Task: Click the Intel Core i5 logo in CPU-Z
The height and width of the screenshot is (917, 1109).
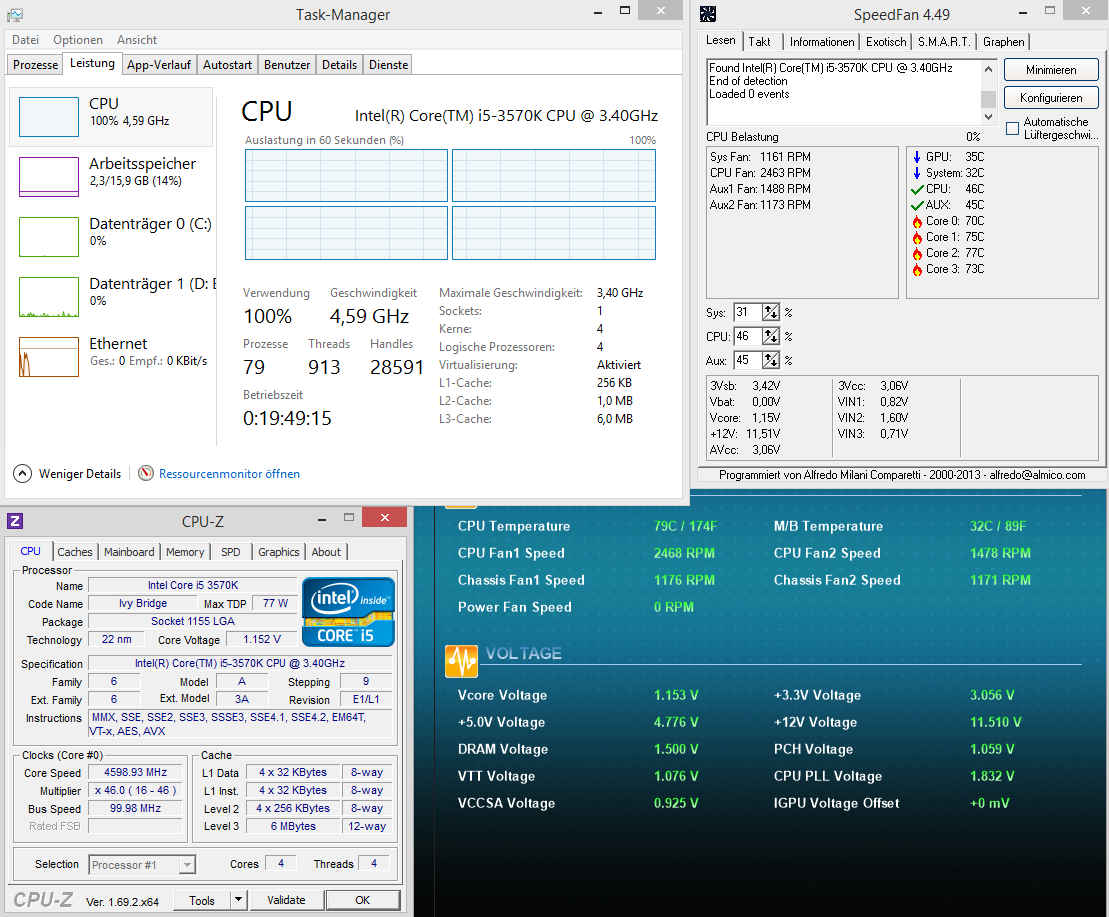Action: tap(348, 612)
